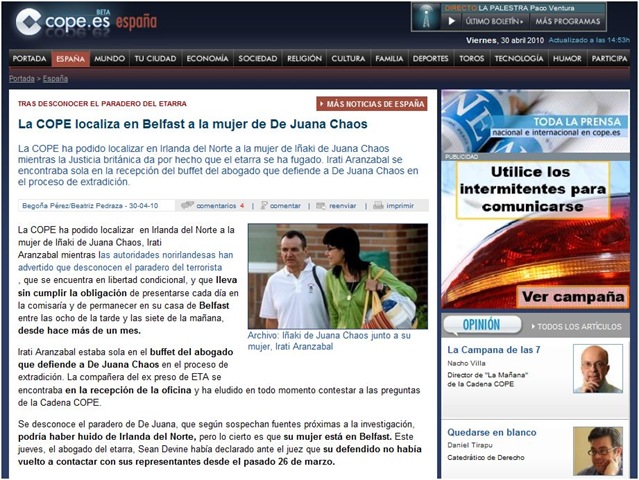Click the comments speech bubble icon
Image resolution: width=639 pixels, height=480 pixels.
(187, 205)
